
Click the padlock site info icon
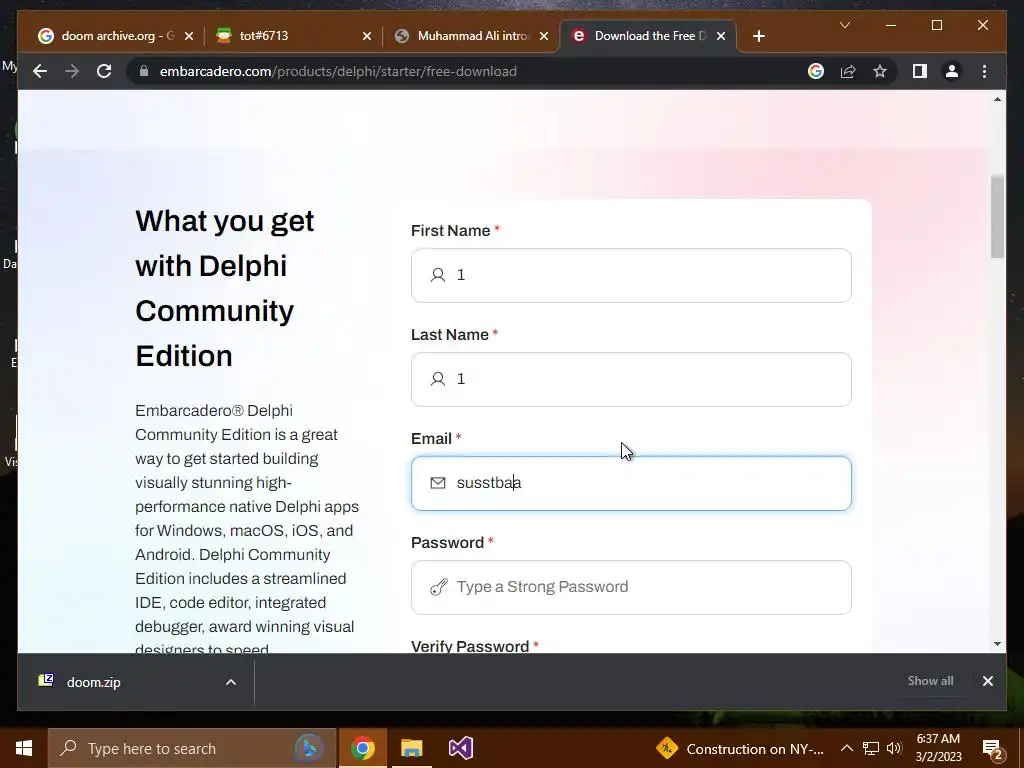143,71
